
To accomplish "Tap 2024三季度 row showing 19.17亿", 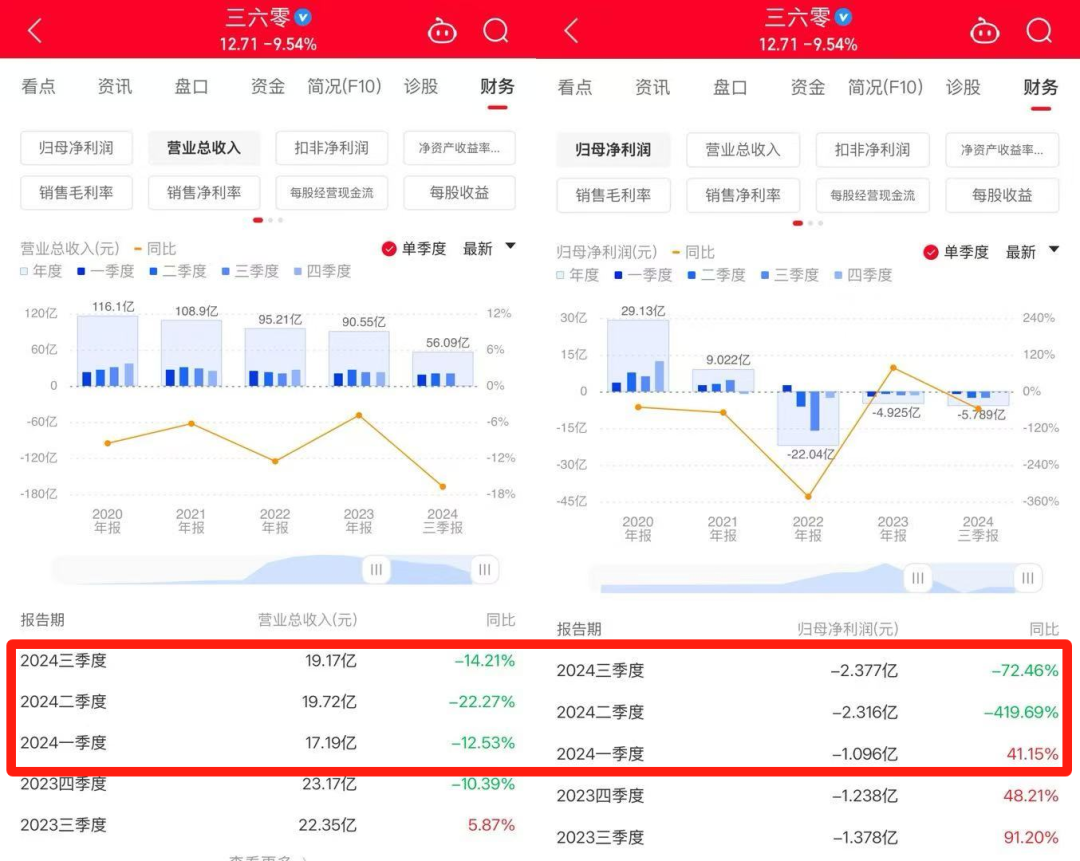I will (267, 661).
